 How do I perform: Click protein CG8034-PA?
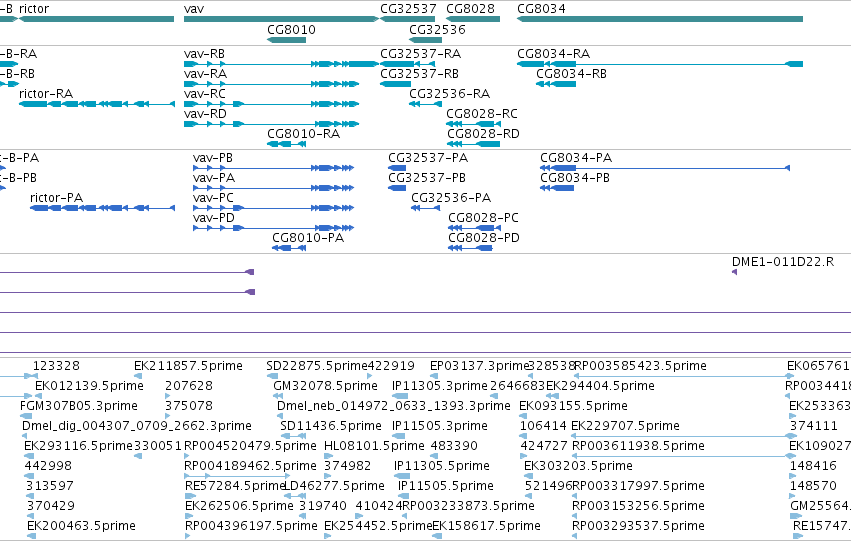click(665, 168)
